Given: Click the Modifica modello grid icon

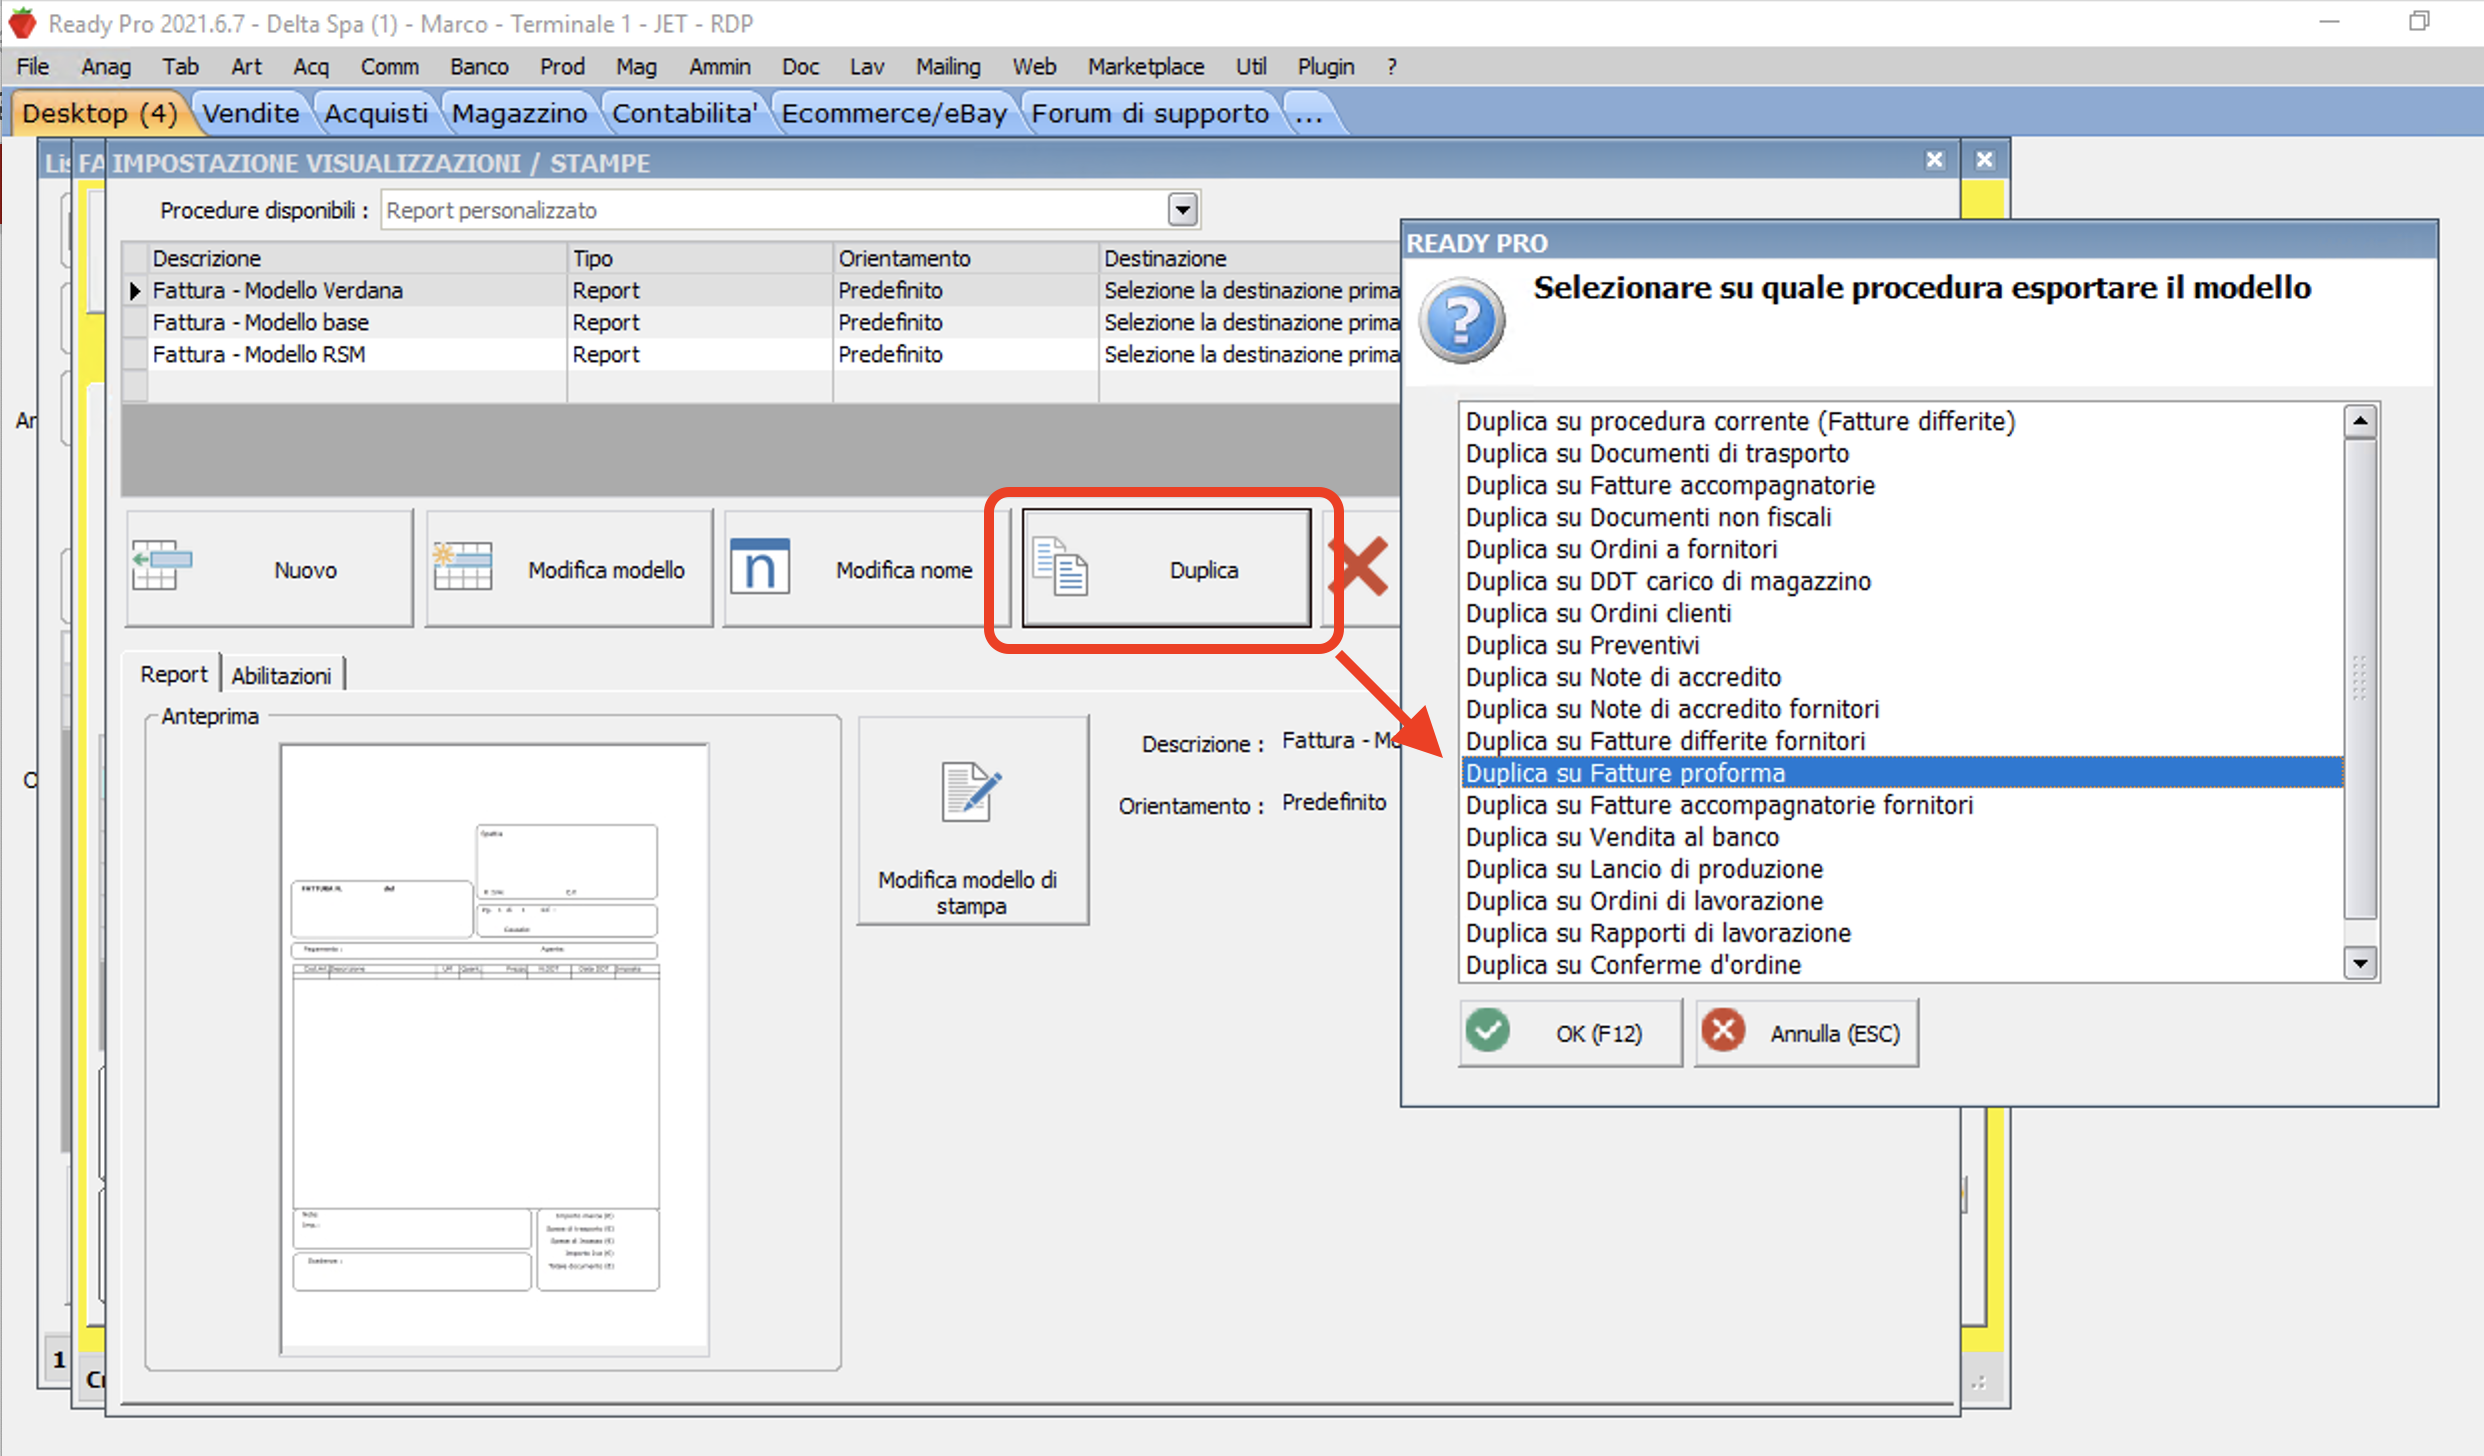Looking at the screenshot, I should (462, 566).
